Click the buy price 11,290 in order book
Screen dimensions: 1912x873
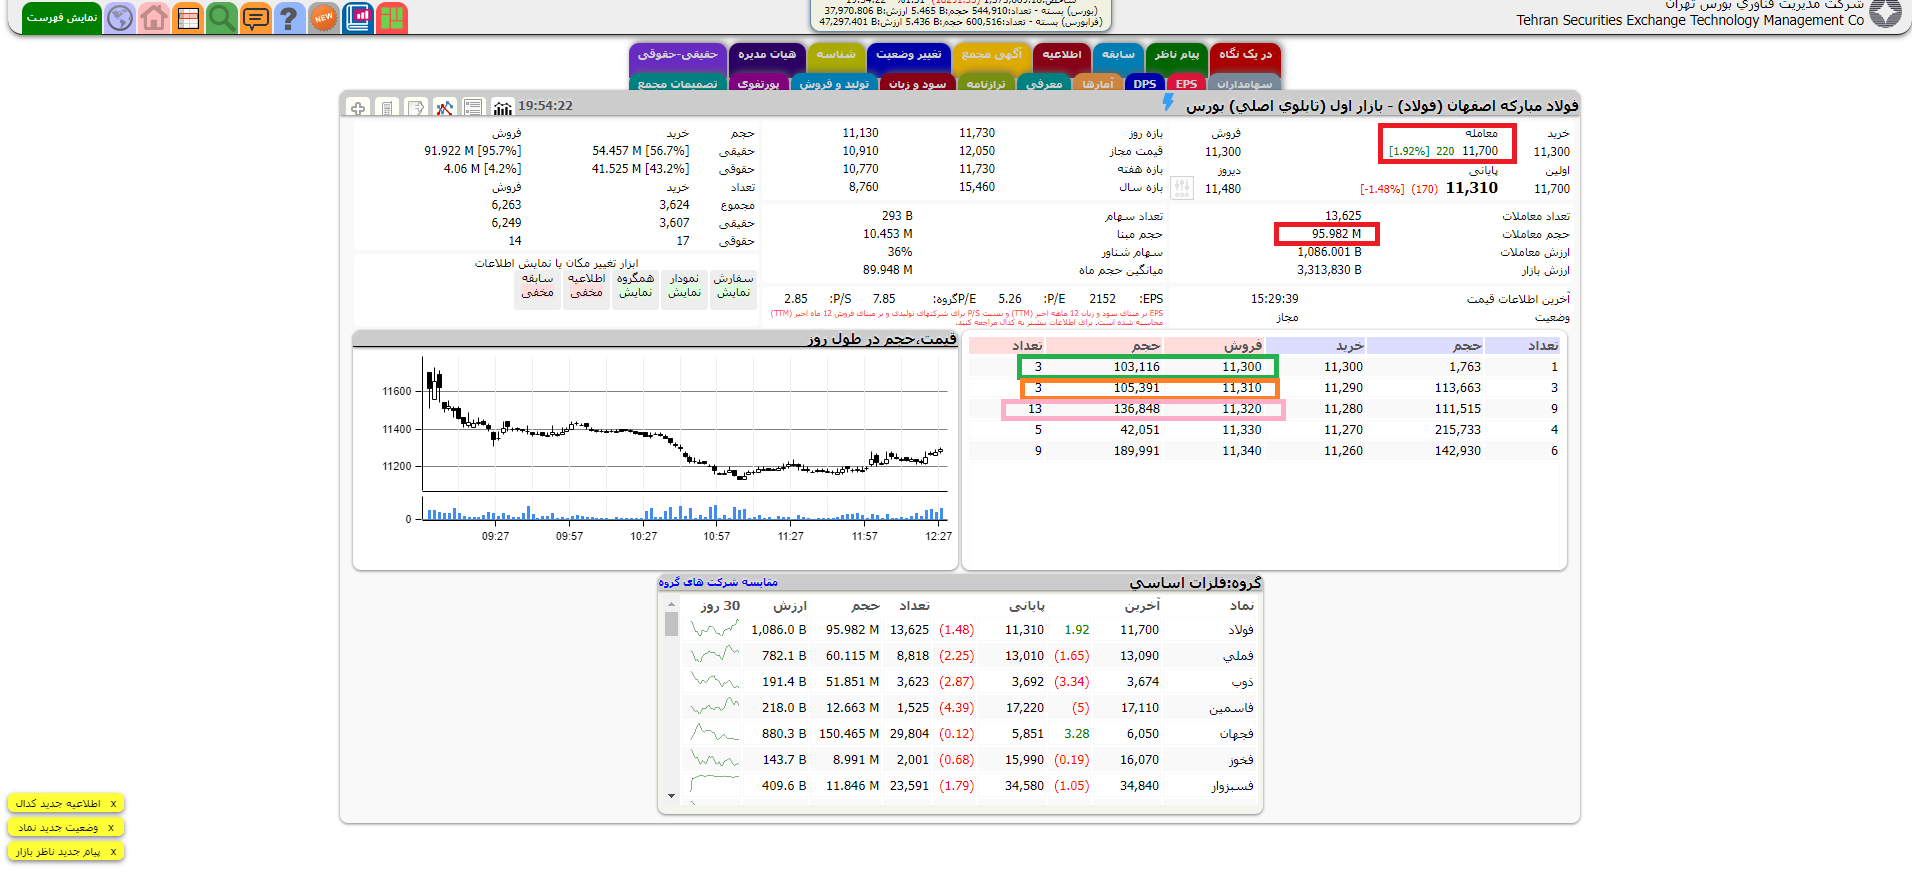click(x=1343, y=388)
